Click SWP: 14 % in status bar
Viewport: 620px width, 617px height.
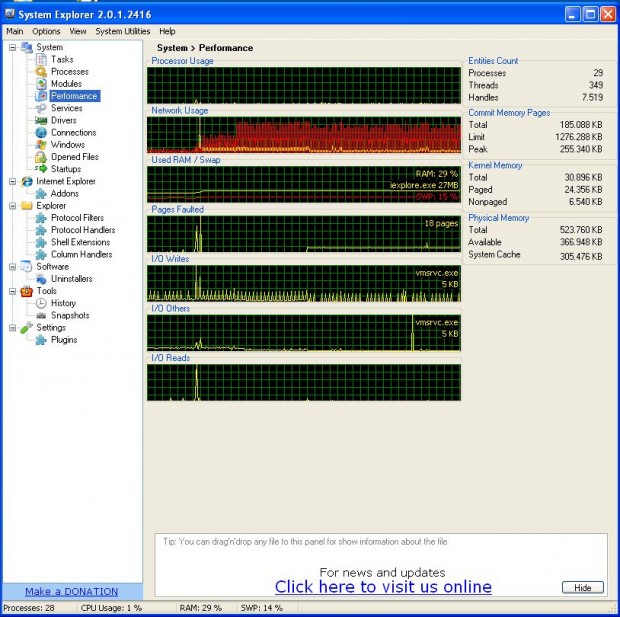(x=261, y=608)
